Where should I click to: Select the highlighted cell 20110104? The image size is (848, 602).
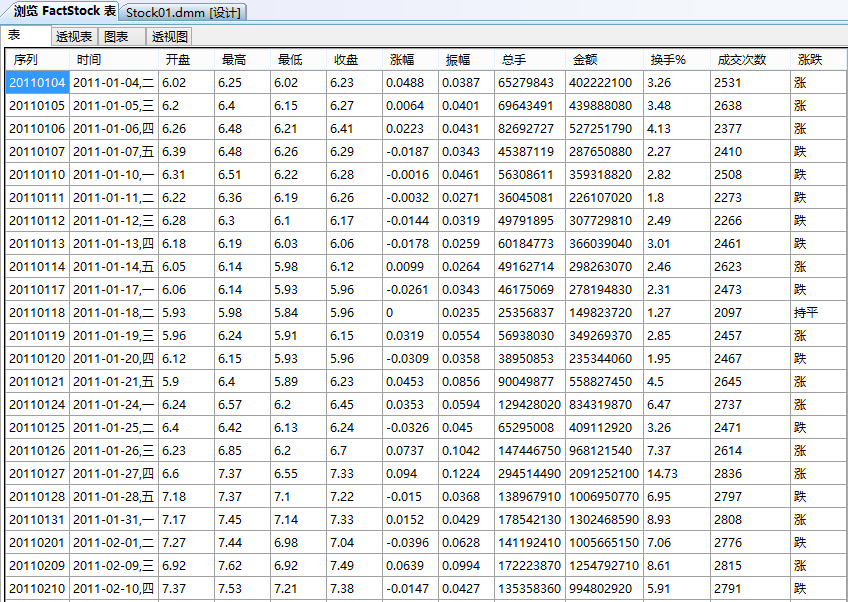(x=37, y=83)
